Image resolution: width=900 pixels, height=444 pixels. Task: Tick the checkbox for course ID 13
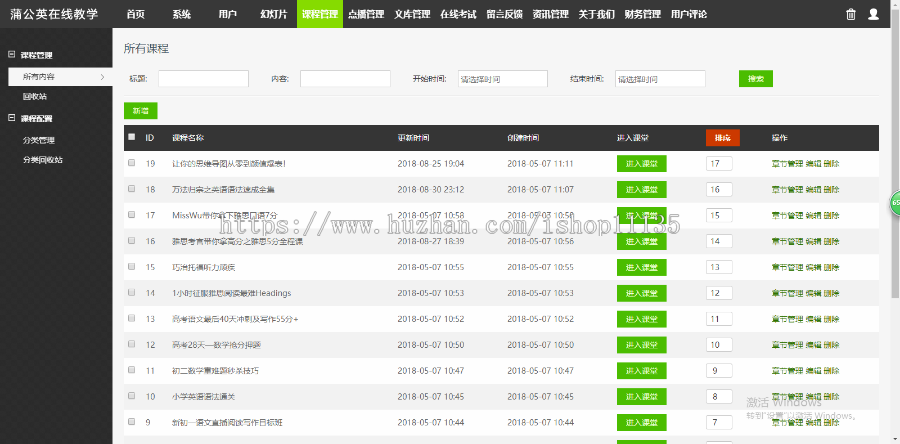click(x=131, y=319)
